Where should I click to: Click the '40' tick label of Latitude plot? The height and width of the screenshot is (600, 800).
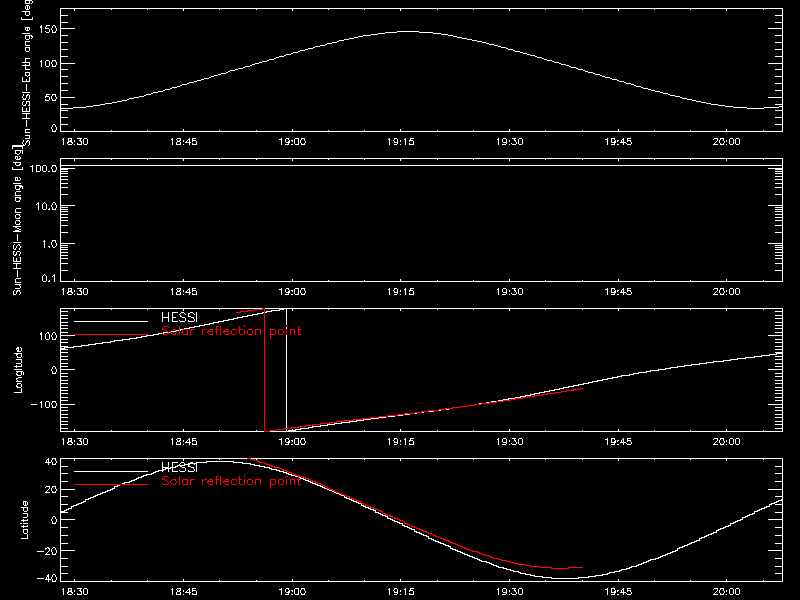point(51,462)
